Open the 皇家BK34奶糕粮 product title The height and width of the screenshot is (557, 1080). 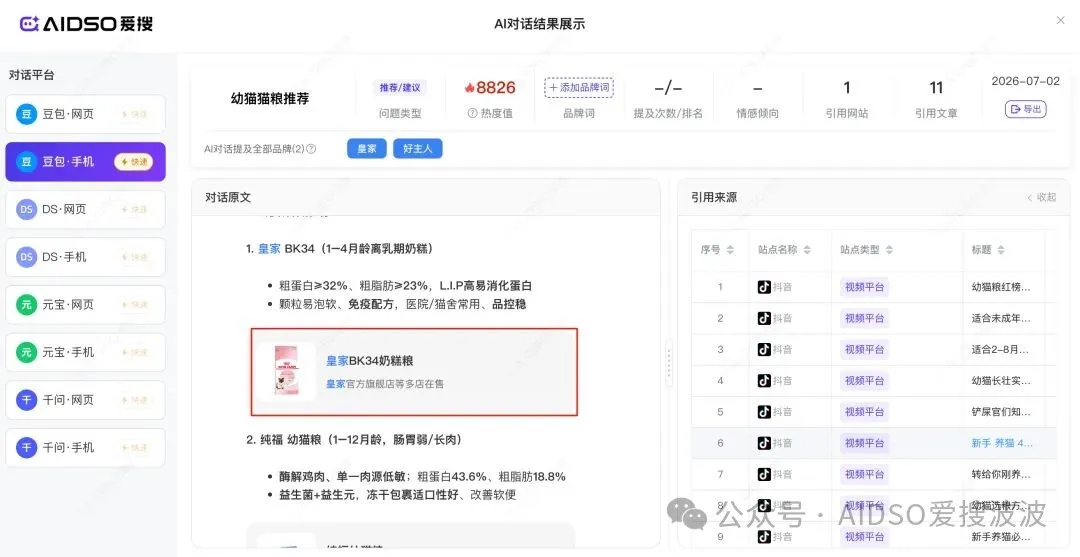[369, 361]
